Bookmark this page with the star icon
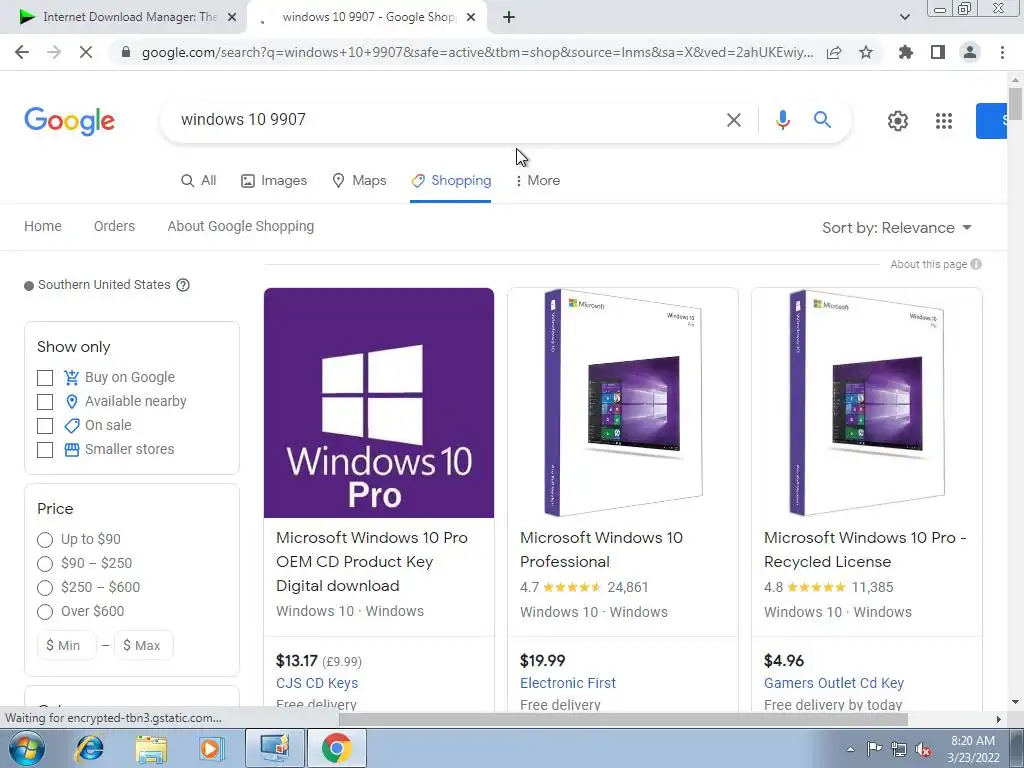1024x768 pixels. point(866,52)
